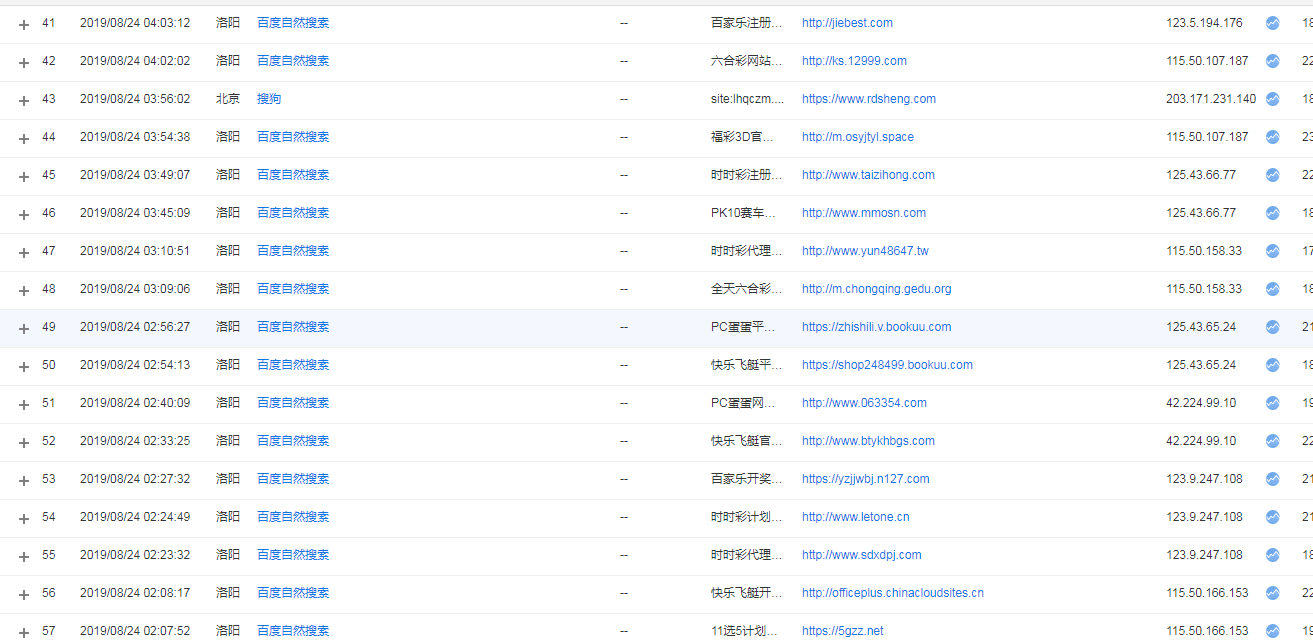The width and height of the screenshot is (1313, 644).
Task: Select IP address 42.224.99.10 in row 51
Action: pyautogui.click(x=1200, y=403)
